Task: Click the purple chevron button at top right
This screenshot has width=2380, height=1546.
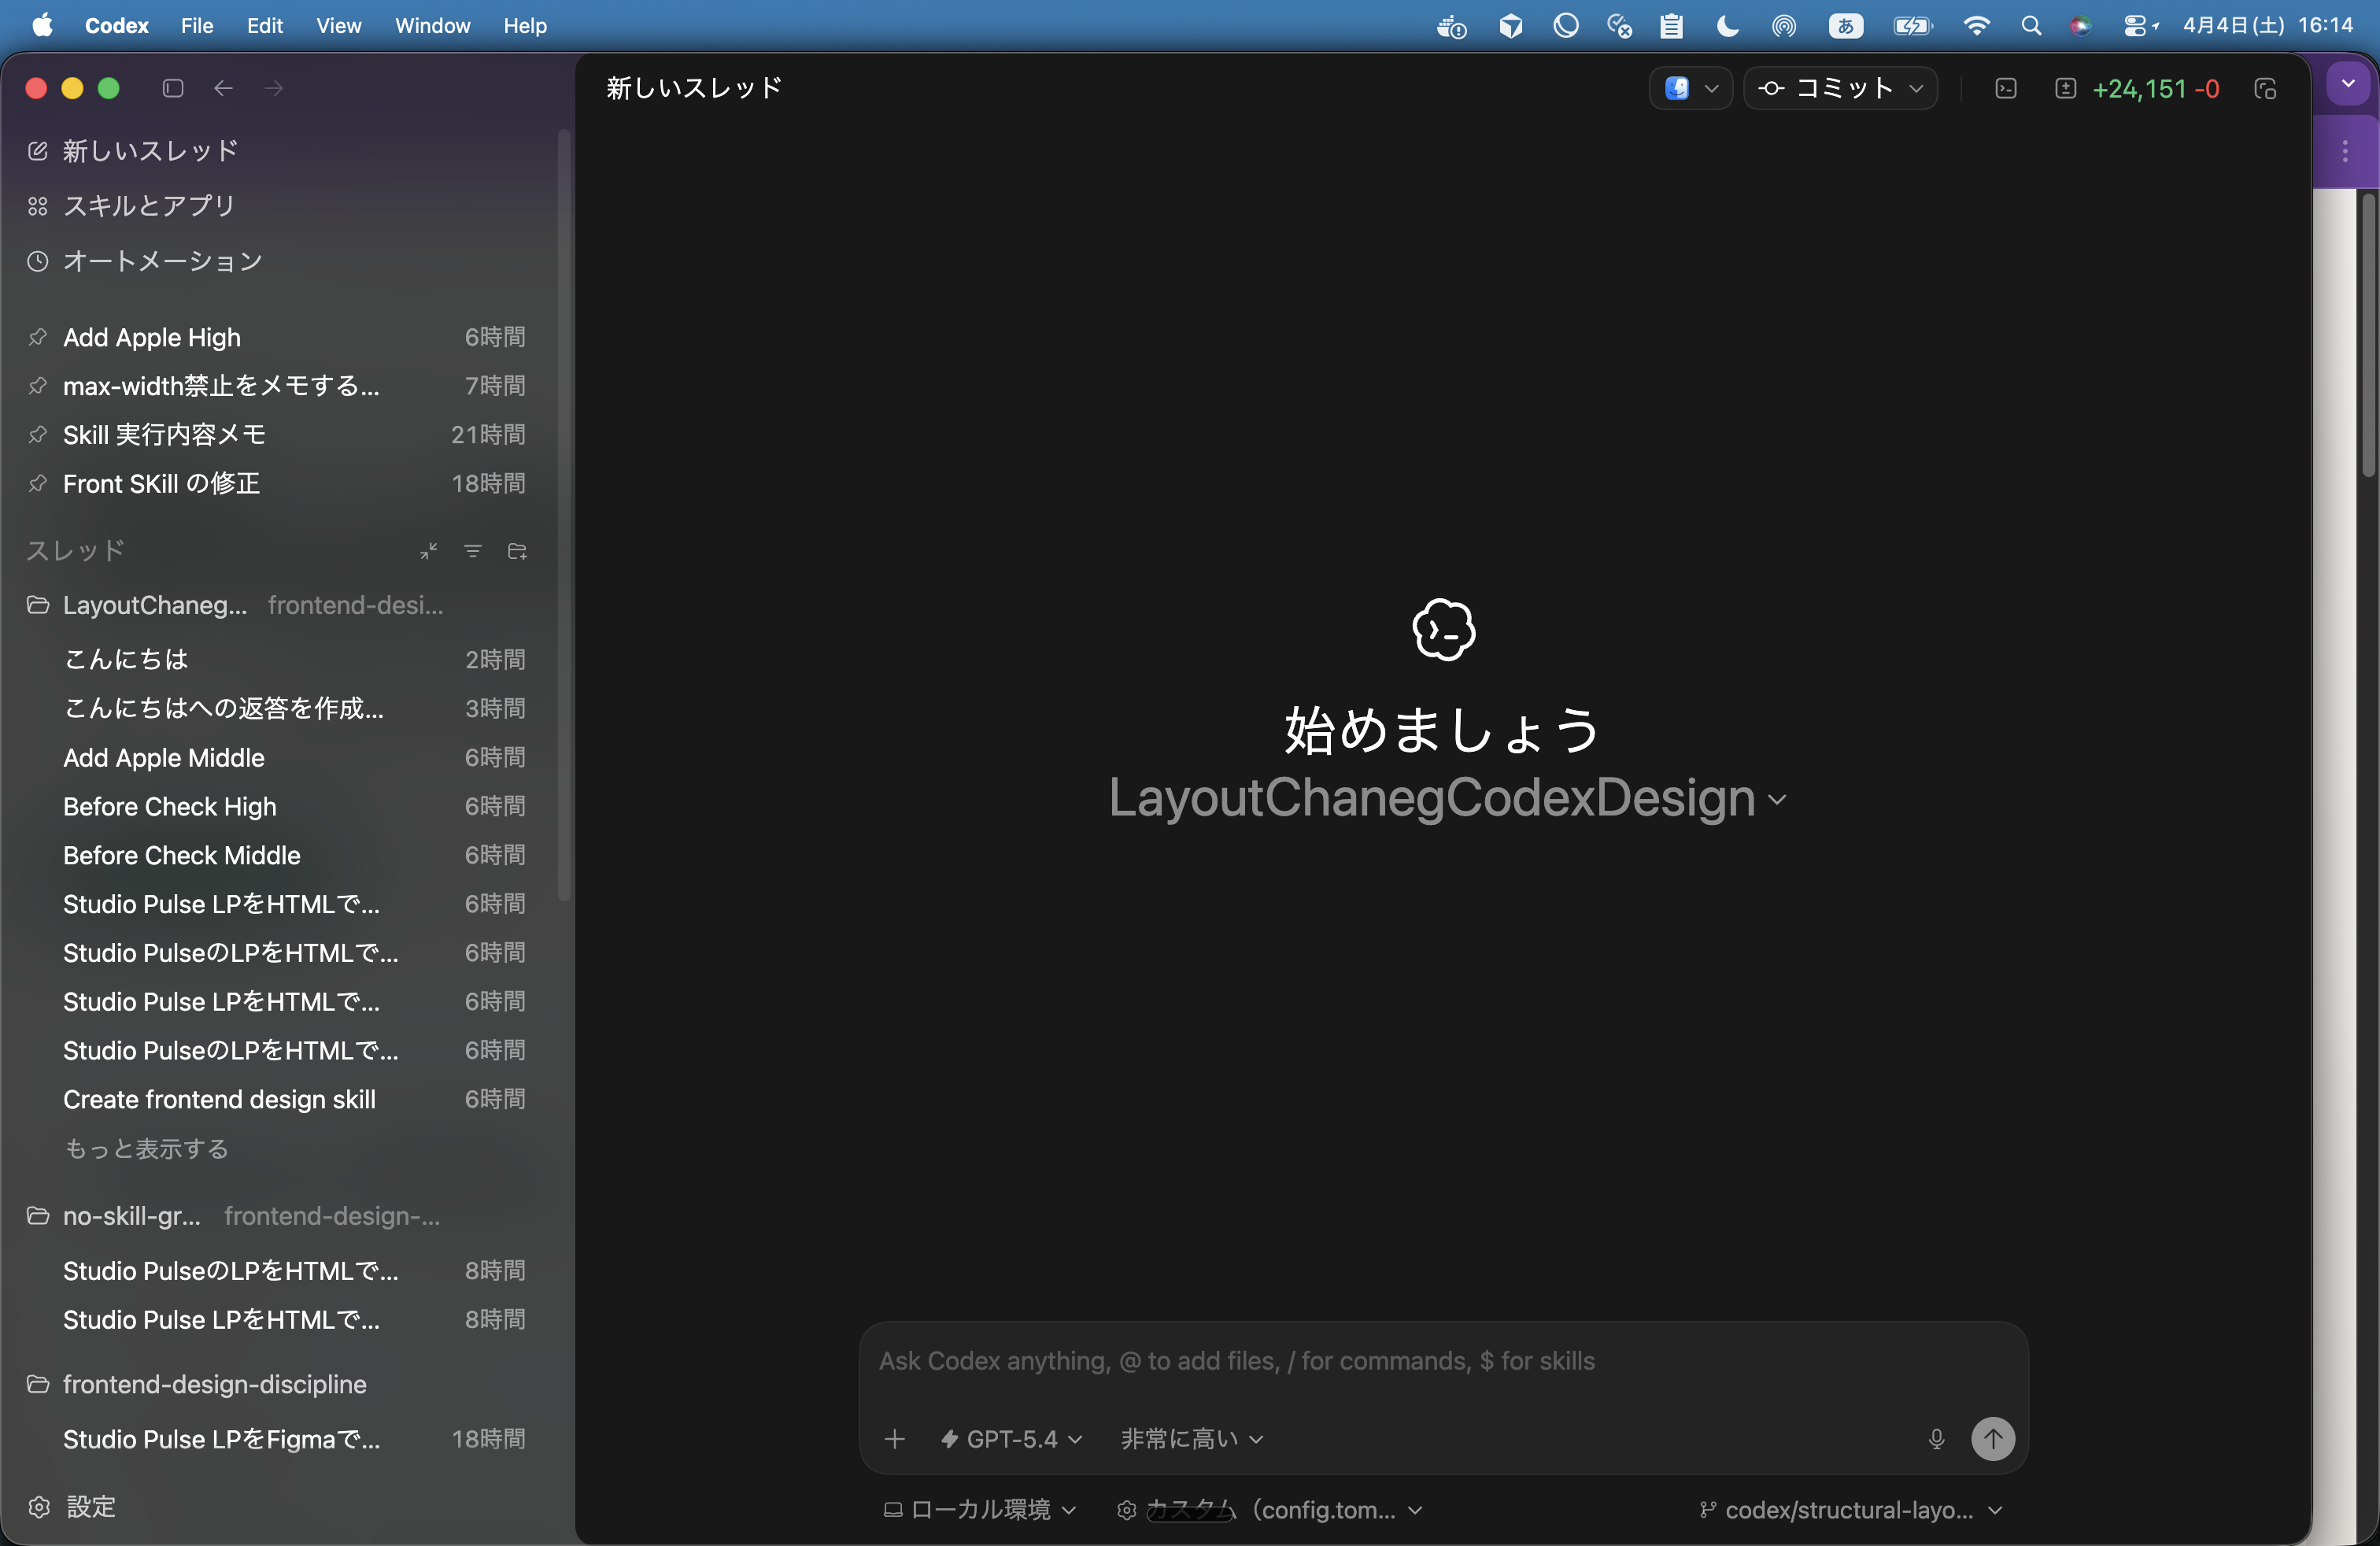Action: click(x=2348, y=84)
